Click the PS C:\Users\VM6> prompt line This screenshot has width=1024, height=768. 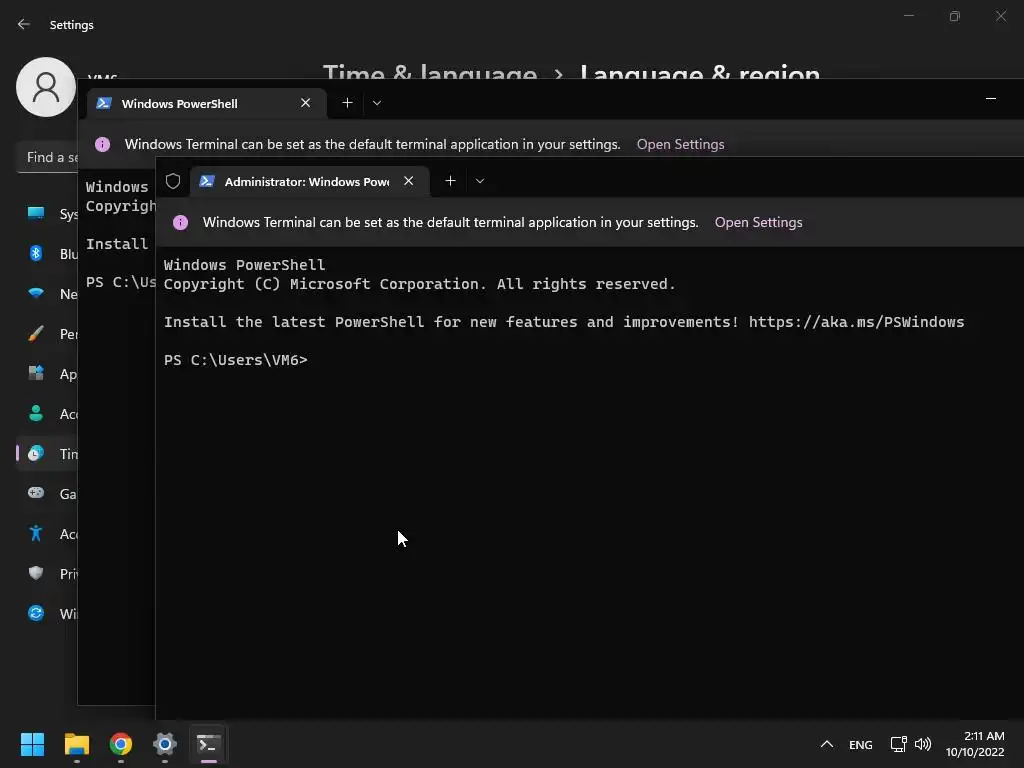(236, 360)
